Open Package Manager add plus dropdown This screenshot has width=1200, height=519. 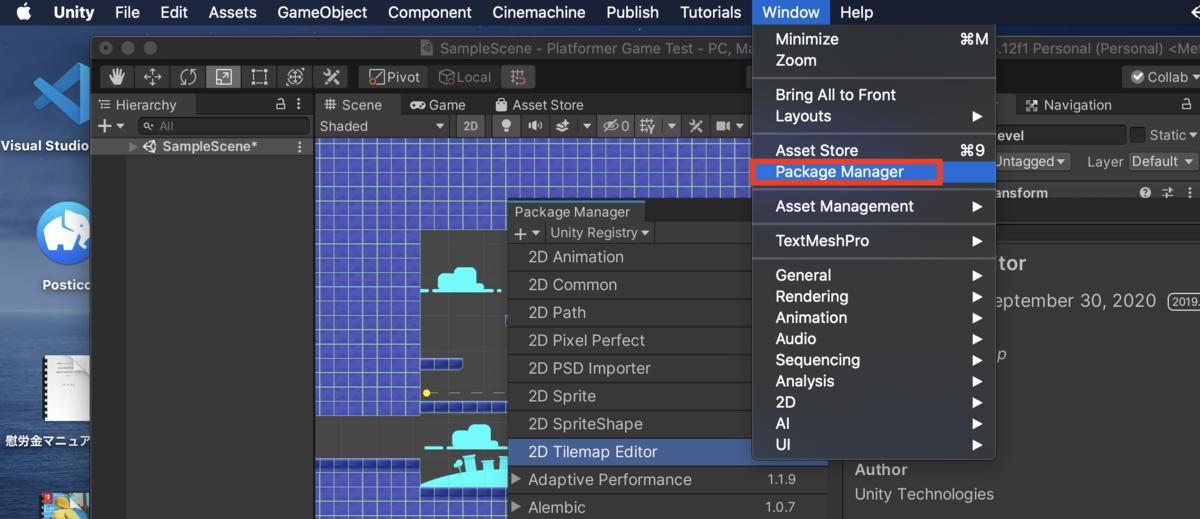527,233
